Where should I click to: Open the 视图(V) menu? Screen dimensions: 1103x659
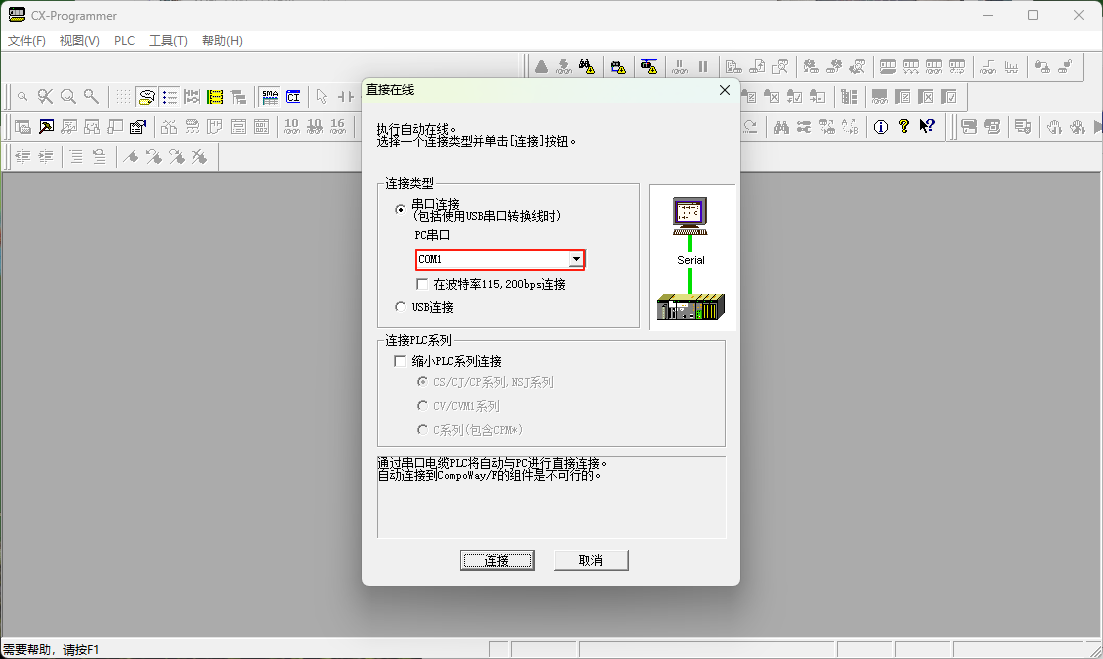(x=79, y=41)
